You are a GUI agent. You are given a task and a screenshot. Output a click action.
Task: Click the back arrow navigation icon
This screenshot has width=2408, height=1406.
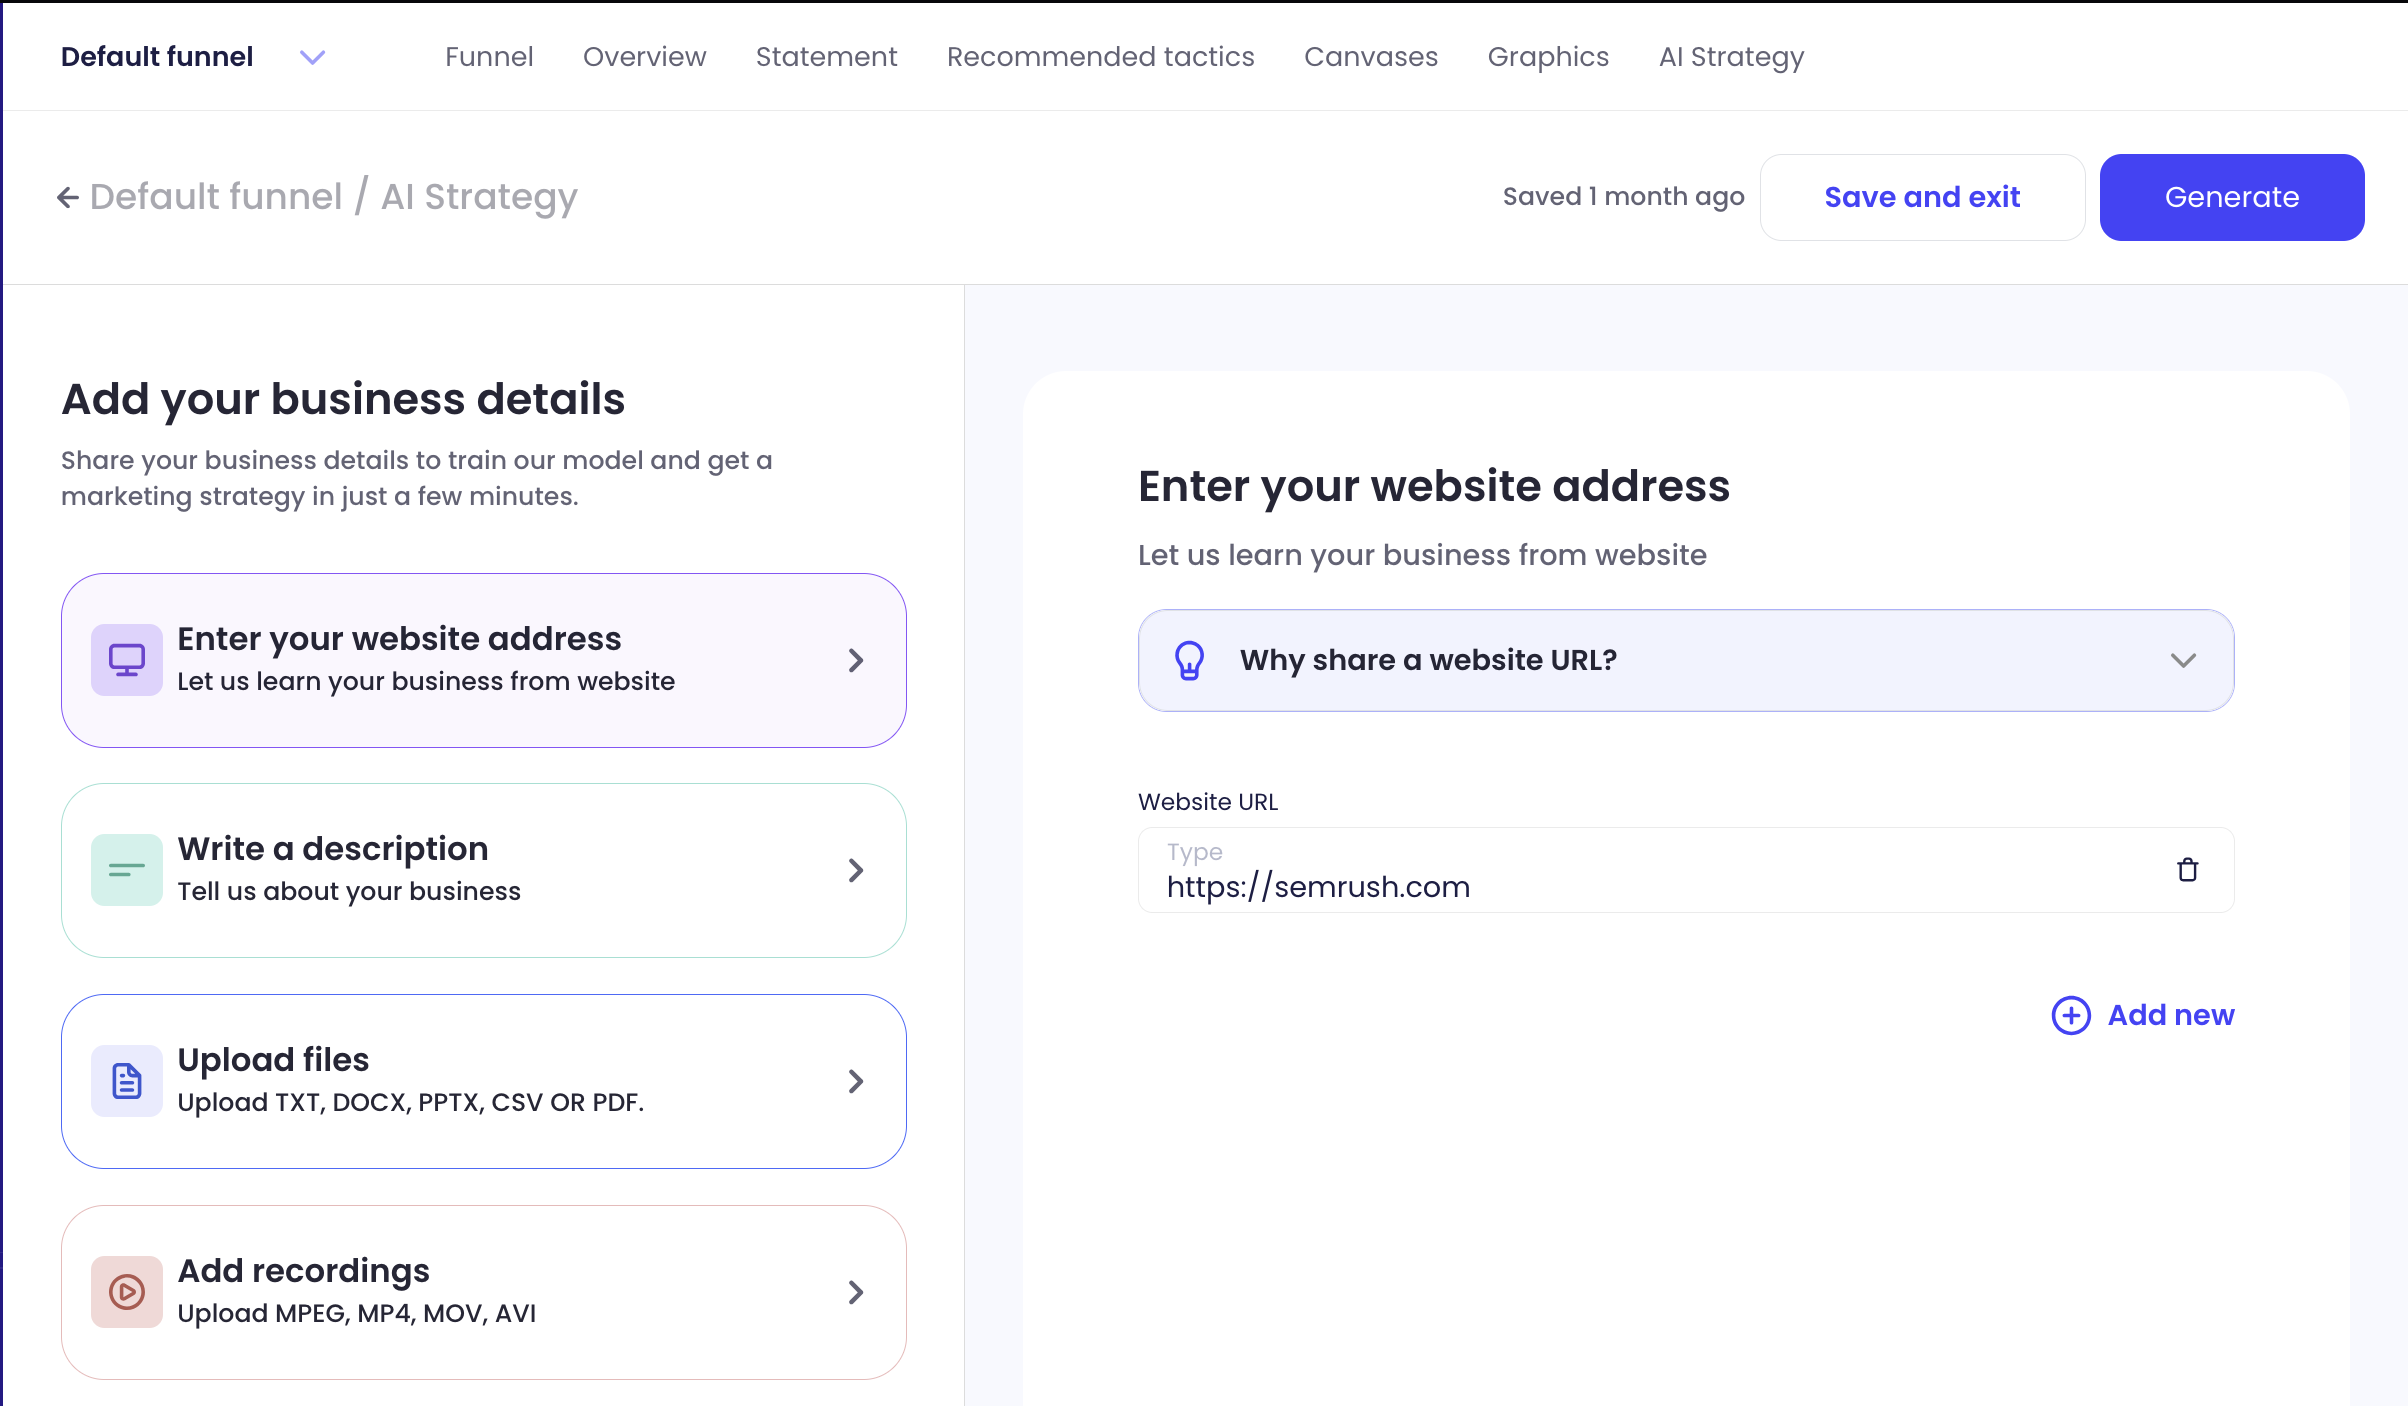pyautogui.click(x=67, y=198)
